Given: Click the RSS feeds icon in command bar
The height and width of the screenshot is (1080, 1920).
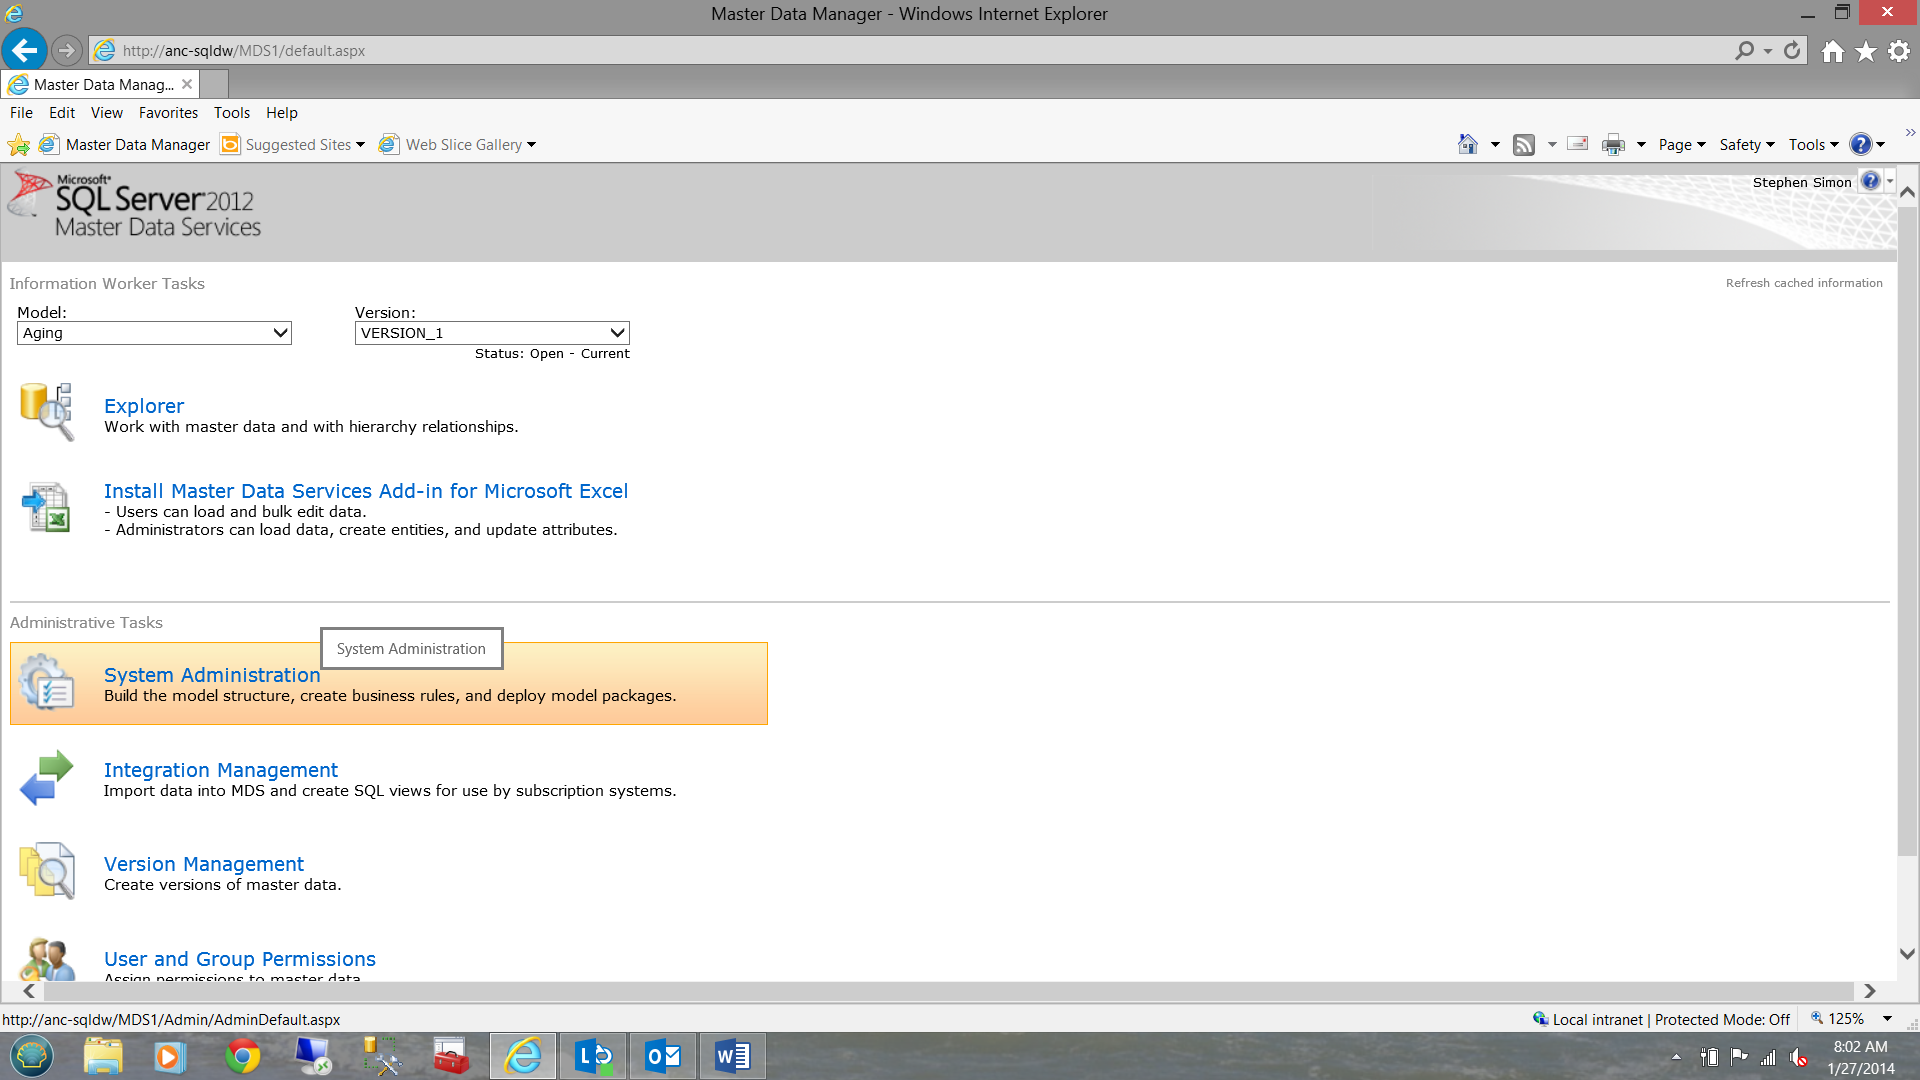Looking at the screenshot, I should (x=1523, y=145).
